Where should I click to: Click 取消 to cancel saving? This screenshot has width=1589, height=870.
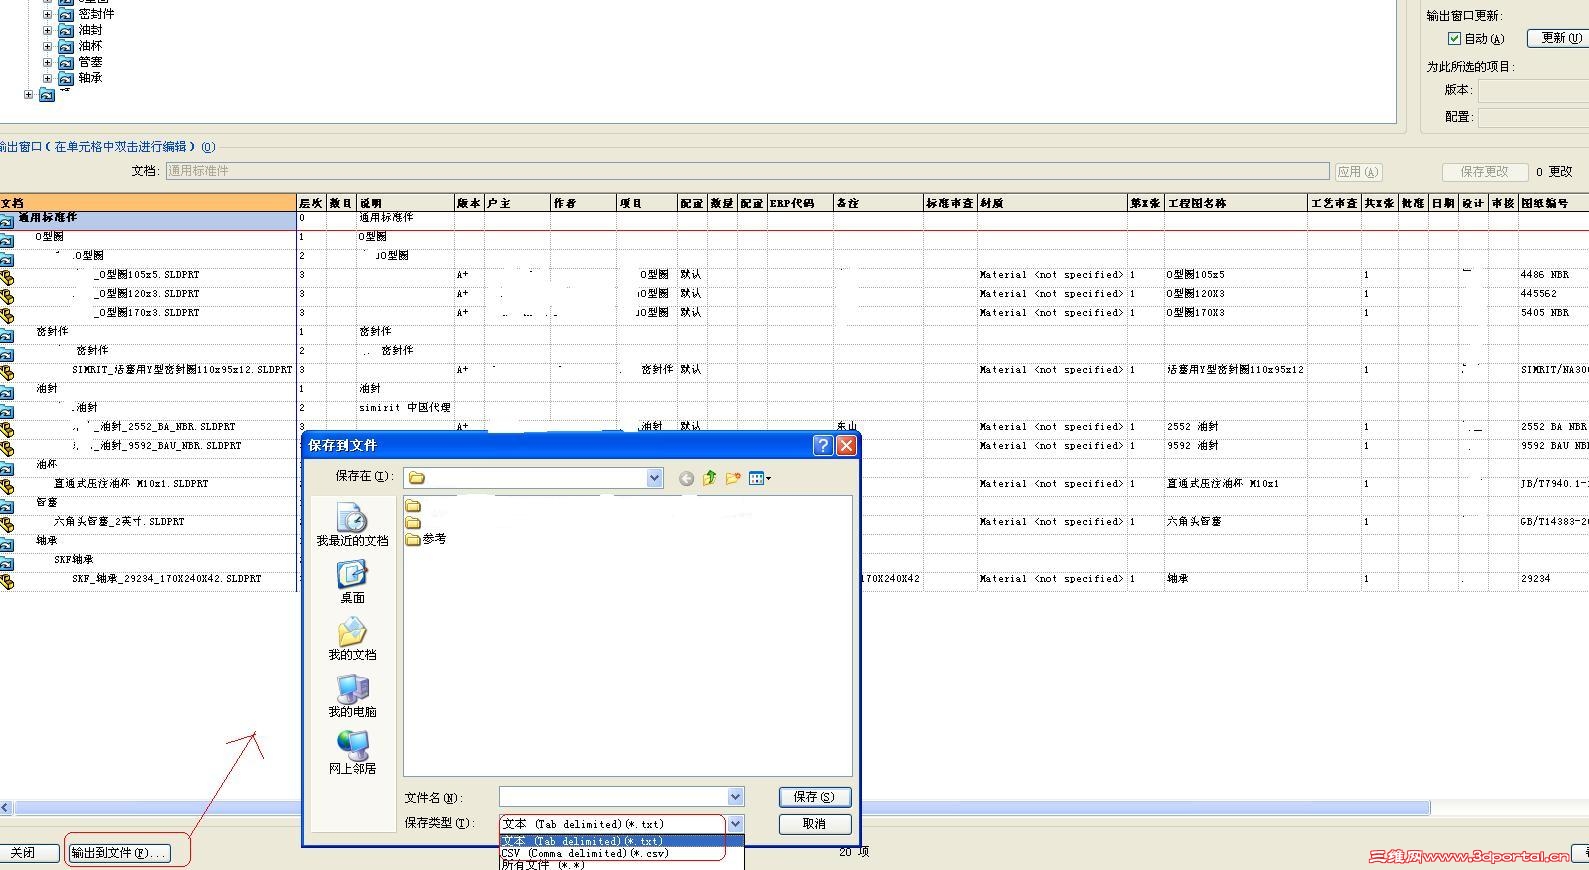point(814,824)
